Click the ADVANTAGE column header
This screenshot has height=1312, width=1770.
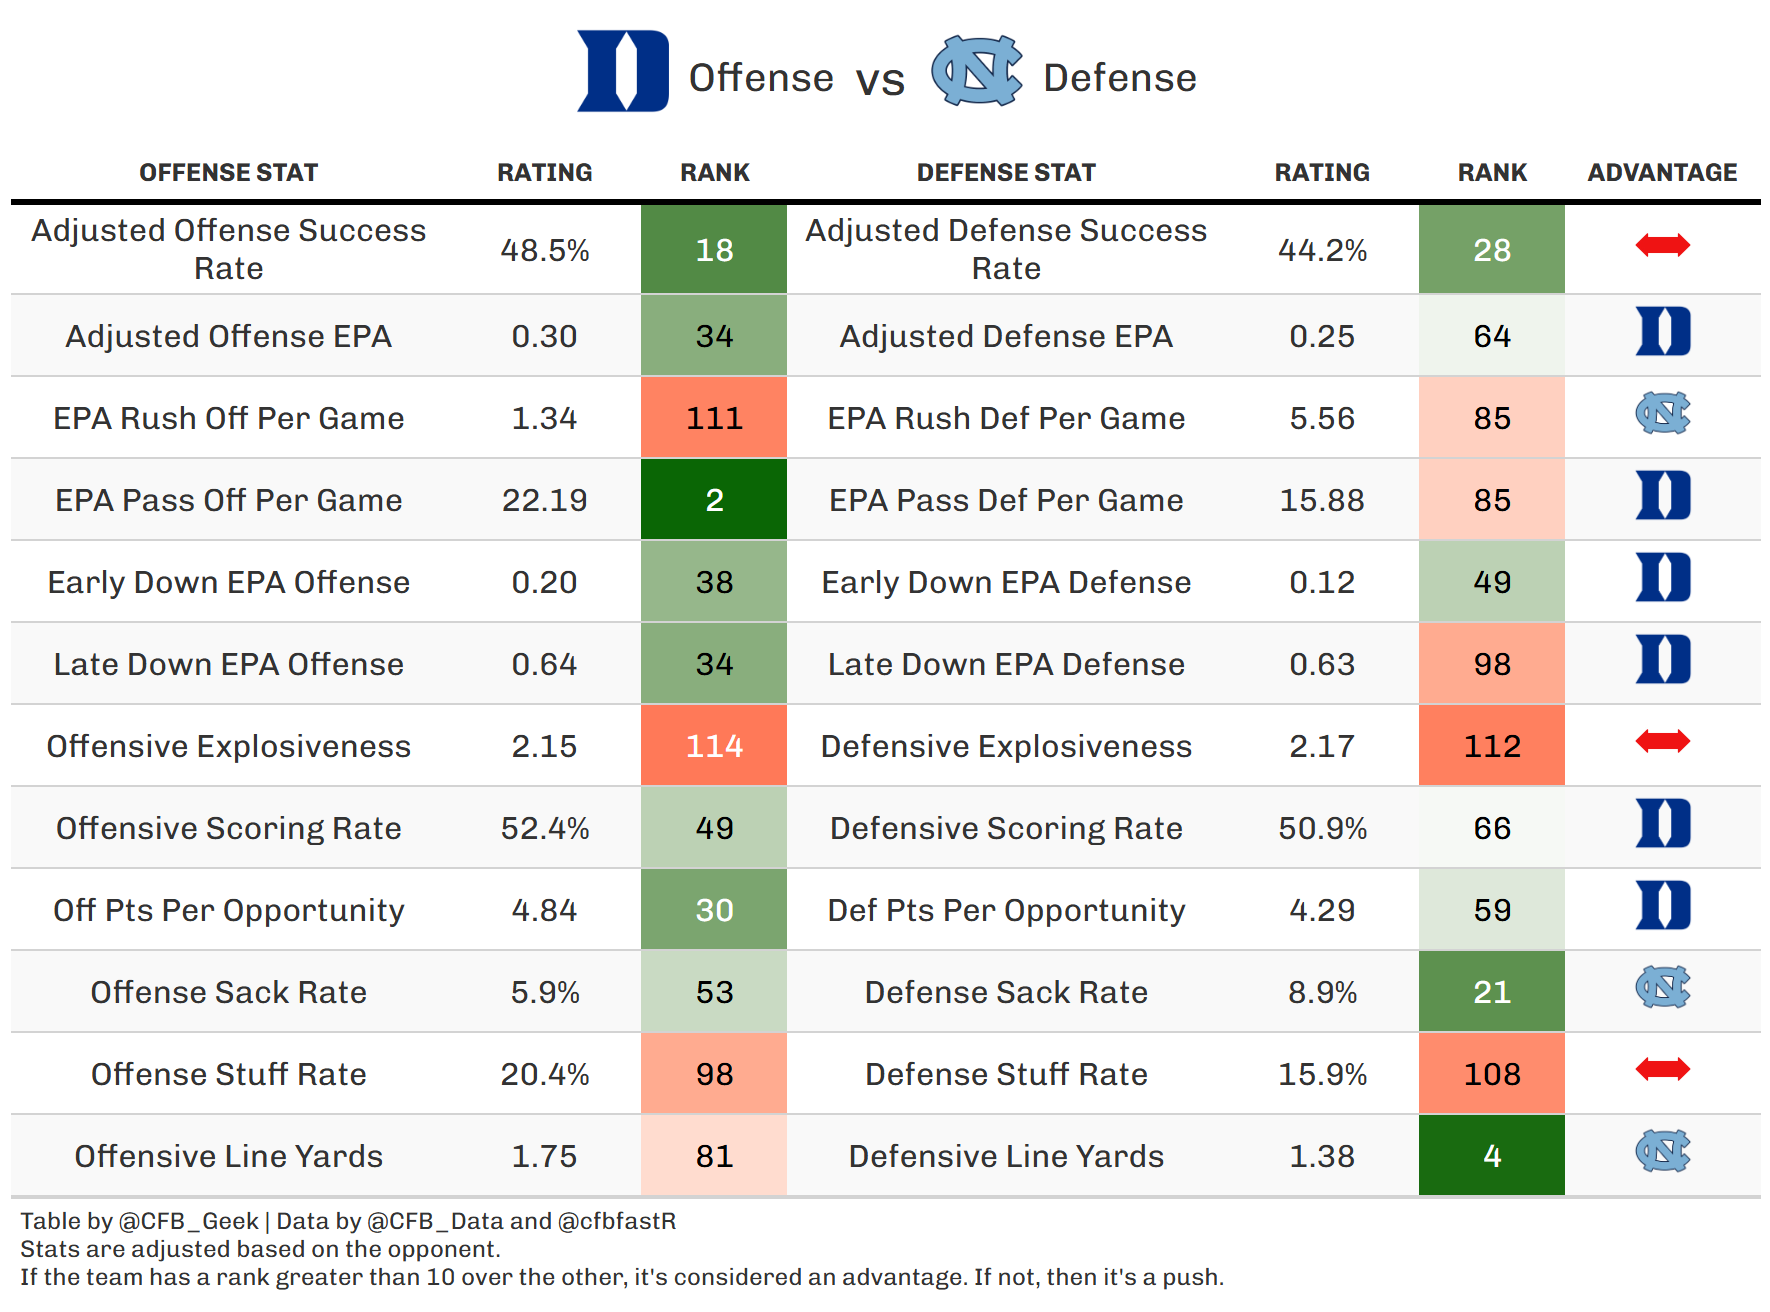coord(1662,173)
